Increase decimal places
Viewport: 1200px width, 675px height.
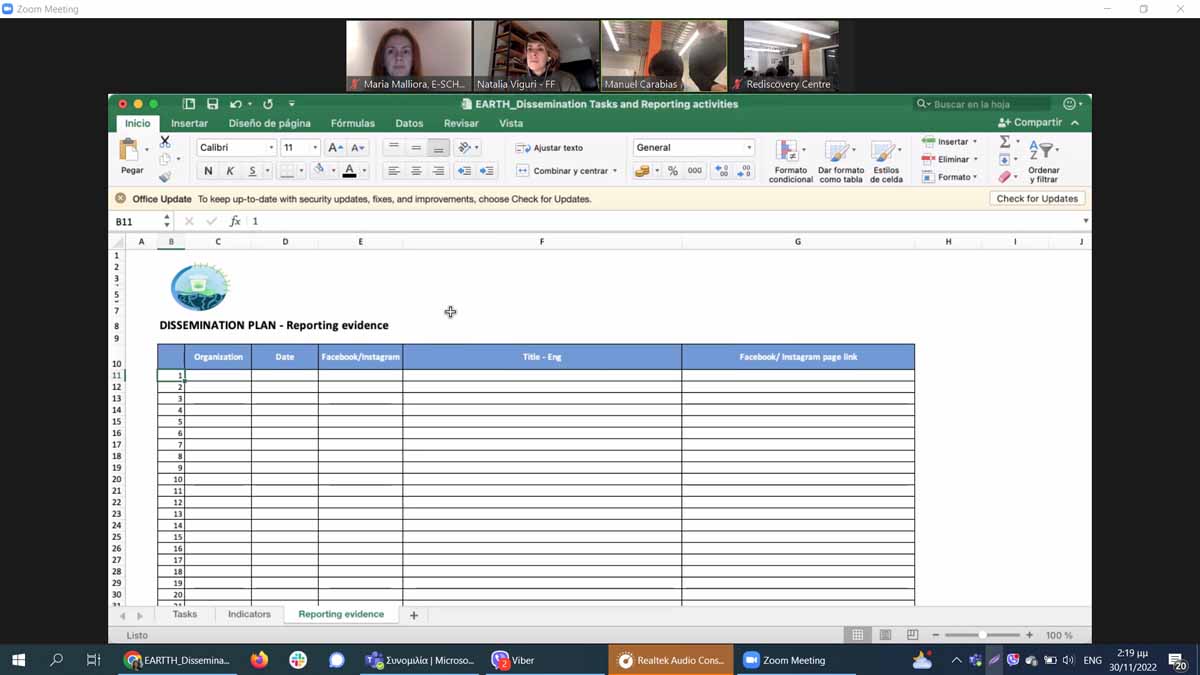721,171
